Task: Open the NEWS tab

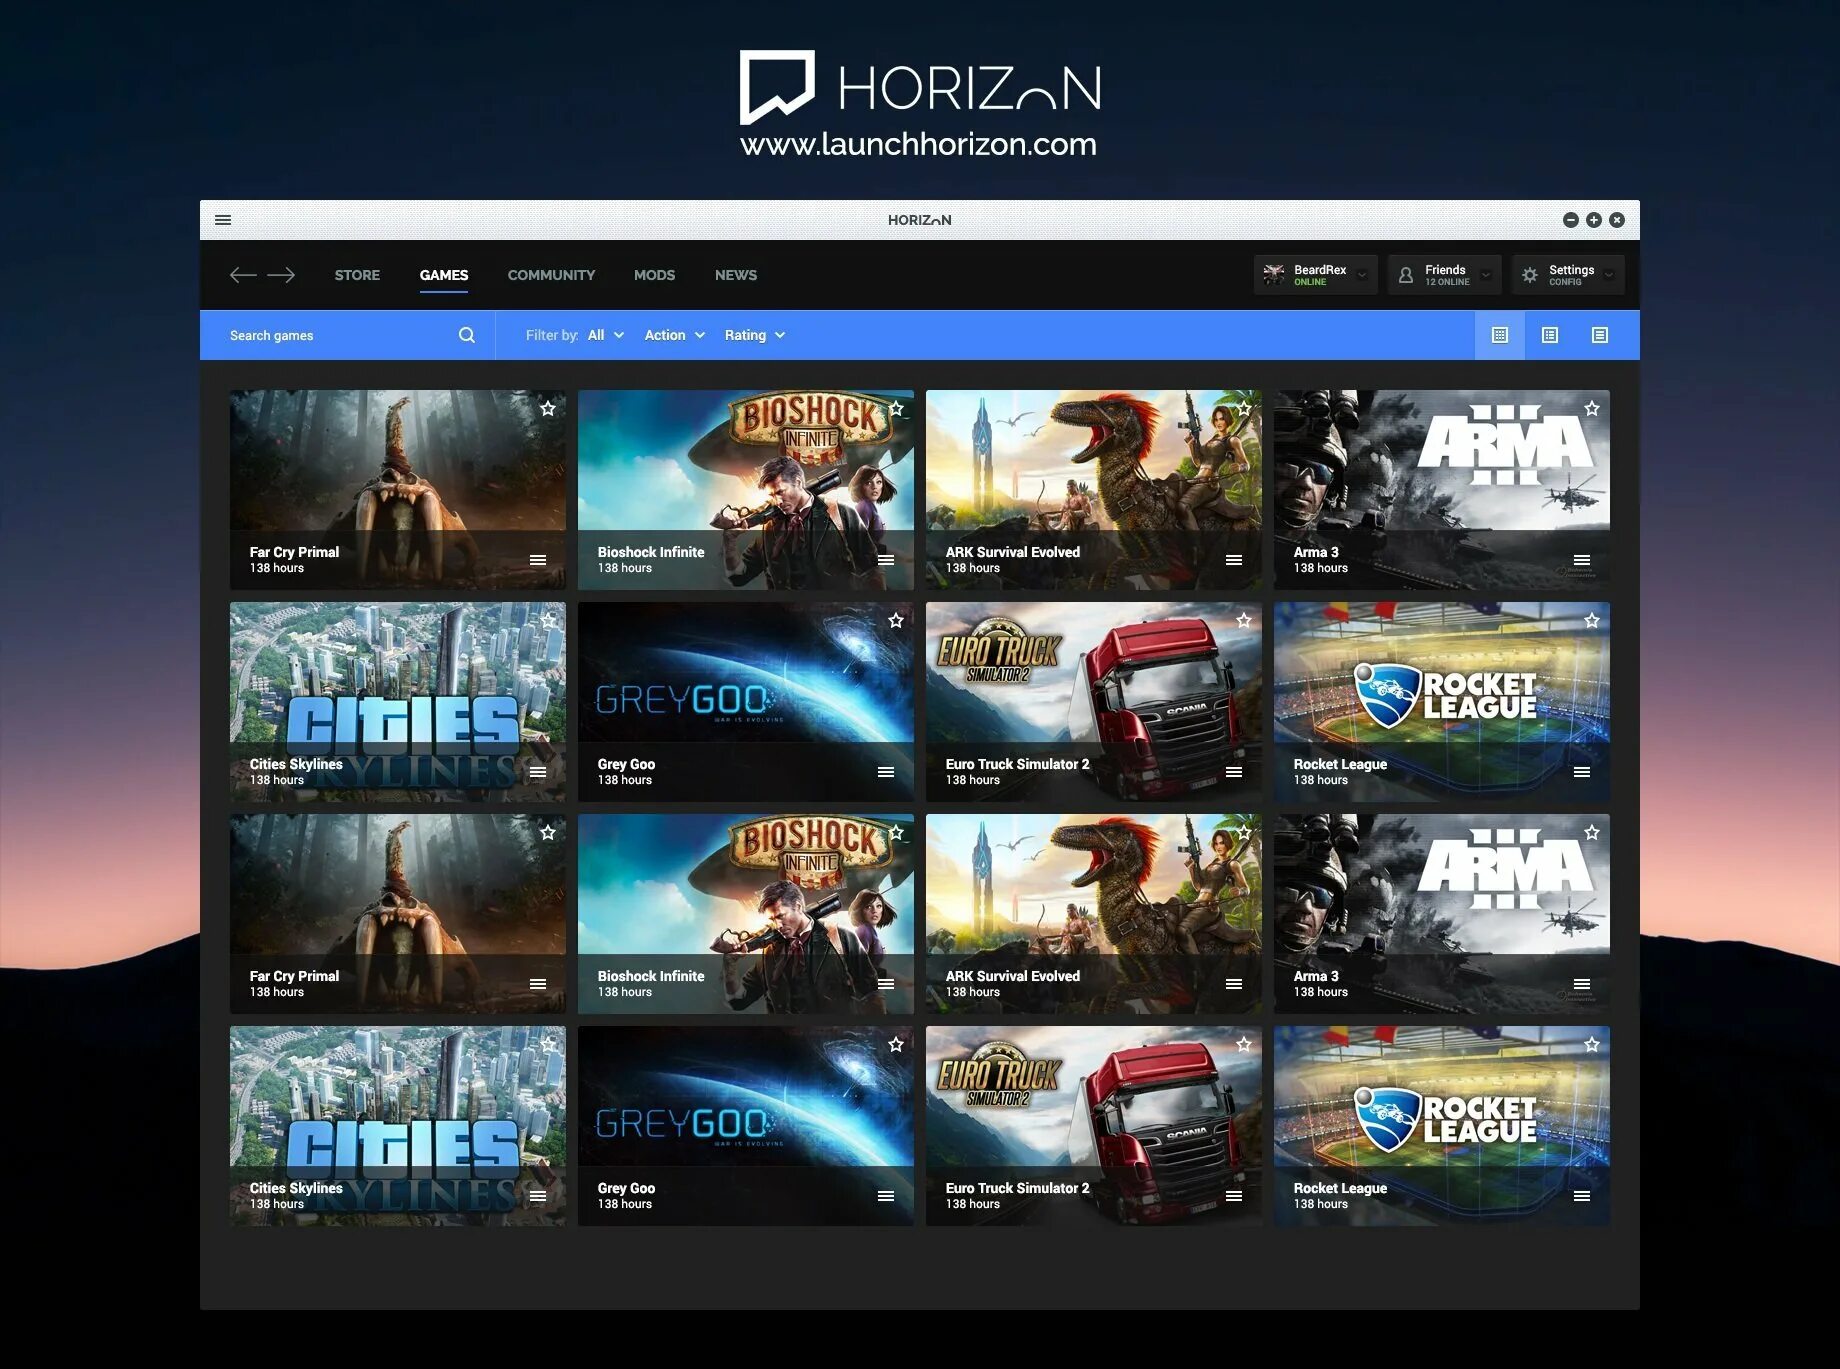Action: [736, 275]
